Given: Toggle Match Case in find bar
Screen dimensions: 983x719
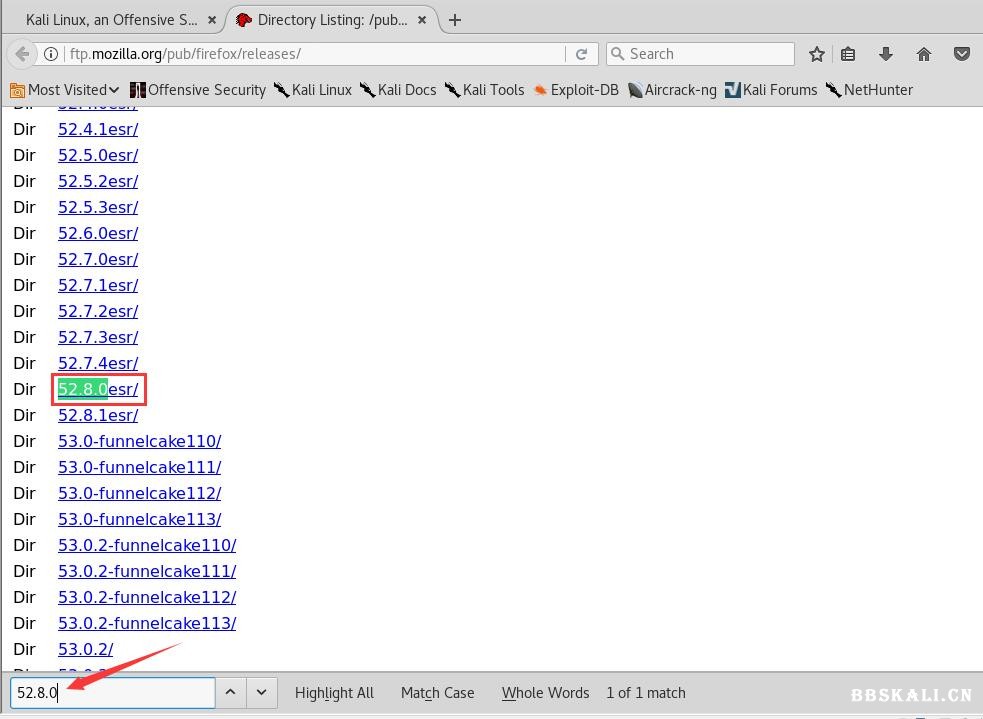Looking at the screenshot, I should pos(437,692).
